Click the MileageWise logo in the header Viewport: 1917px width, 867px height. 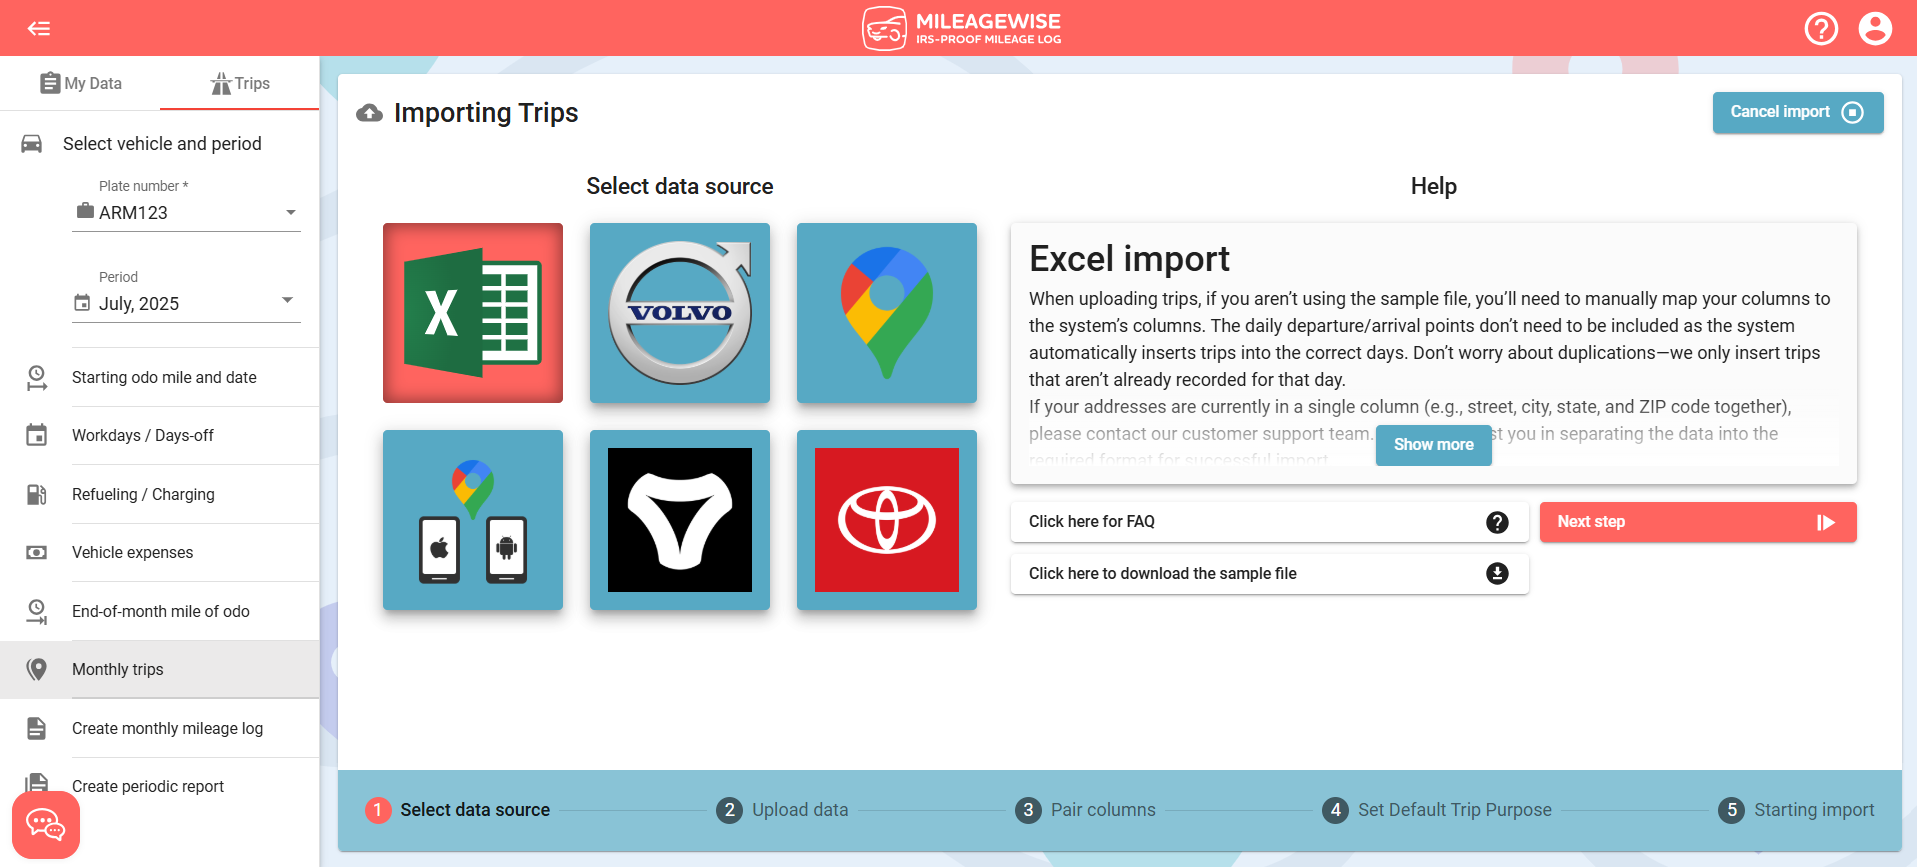pyautogui.click(x=961, y=28)
